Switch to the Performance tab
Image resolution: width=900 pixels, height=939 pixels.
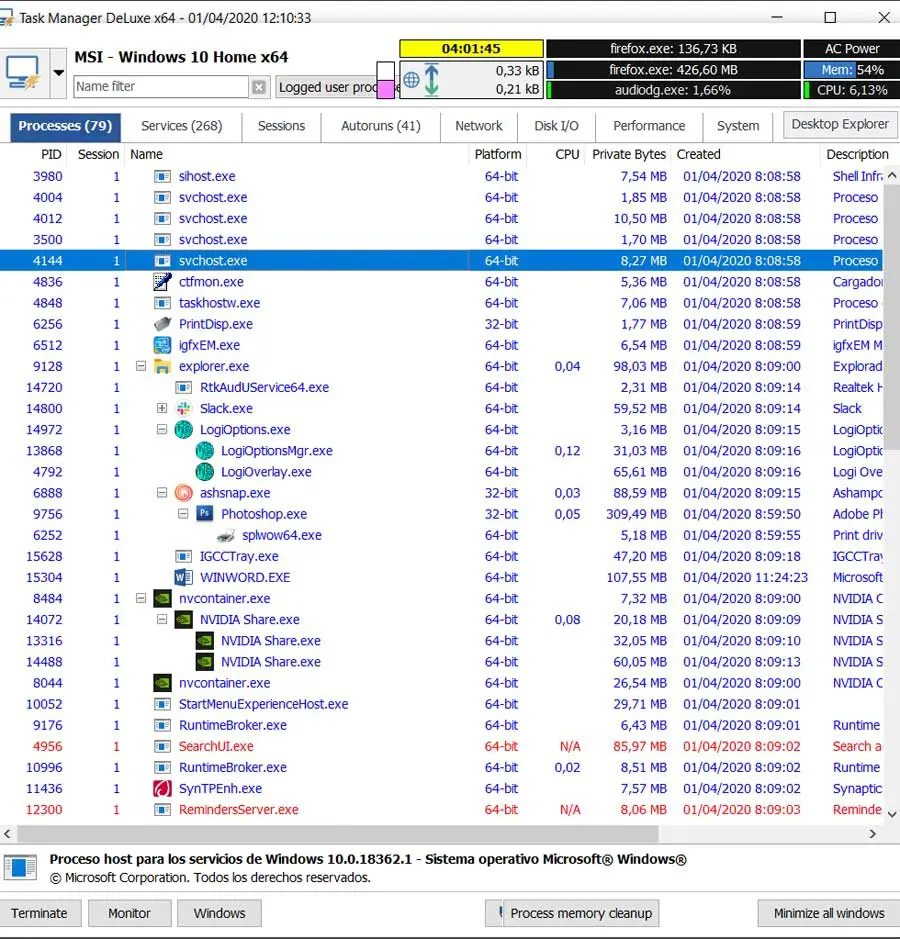[x=649, y=126]
